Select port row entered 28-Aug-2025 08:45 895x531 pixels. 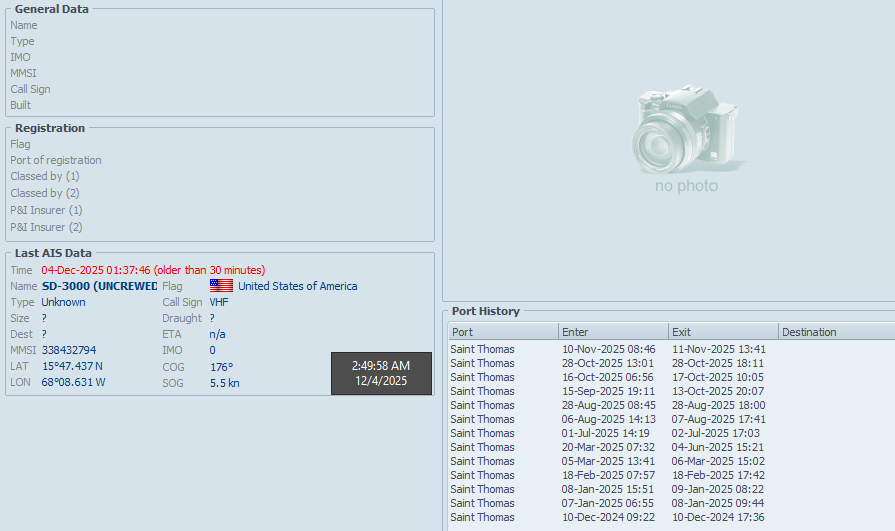(671, 405)
